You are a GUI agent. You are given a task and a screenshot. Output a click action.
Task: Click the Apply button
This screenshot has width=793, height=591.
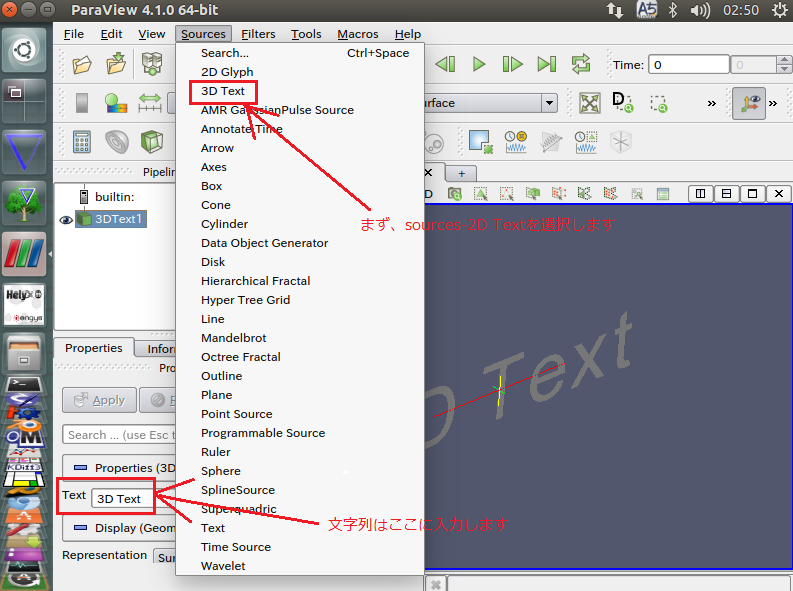click(x=100, y=400)
